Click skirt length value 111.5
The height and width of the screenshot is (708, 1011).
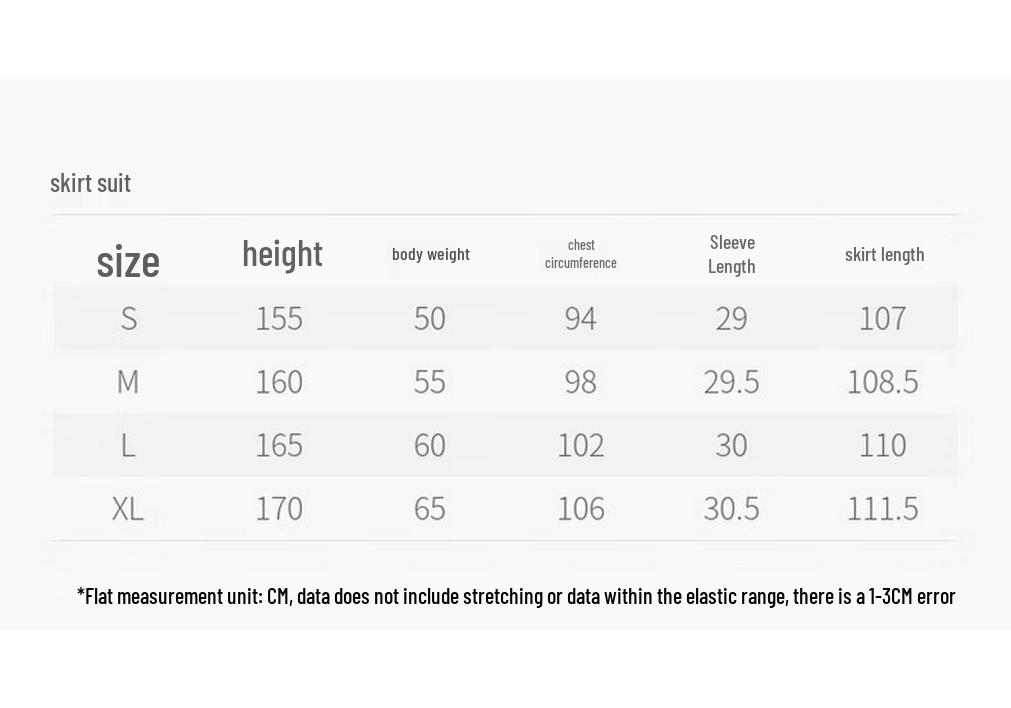pyautogui.click(x=883, y=509)
